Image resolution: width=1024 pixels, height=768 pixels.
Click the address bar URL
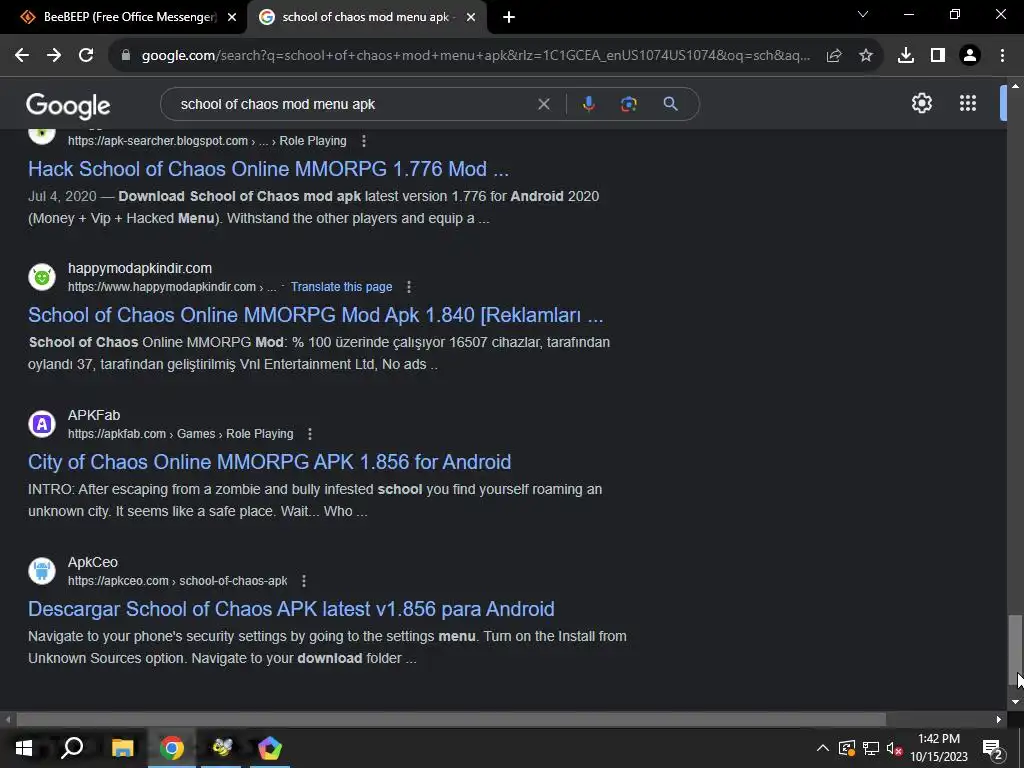coord(475,56)
